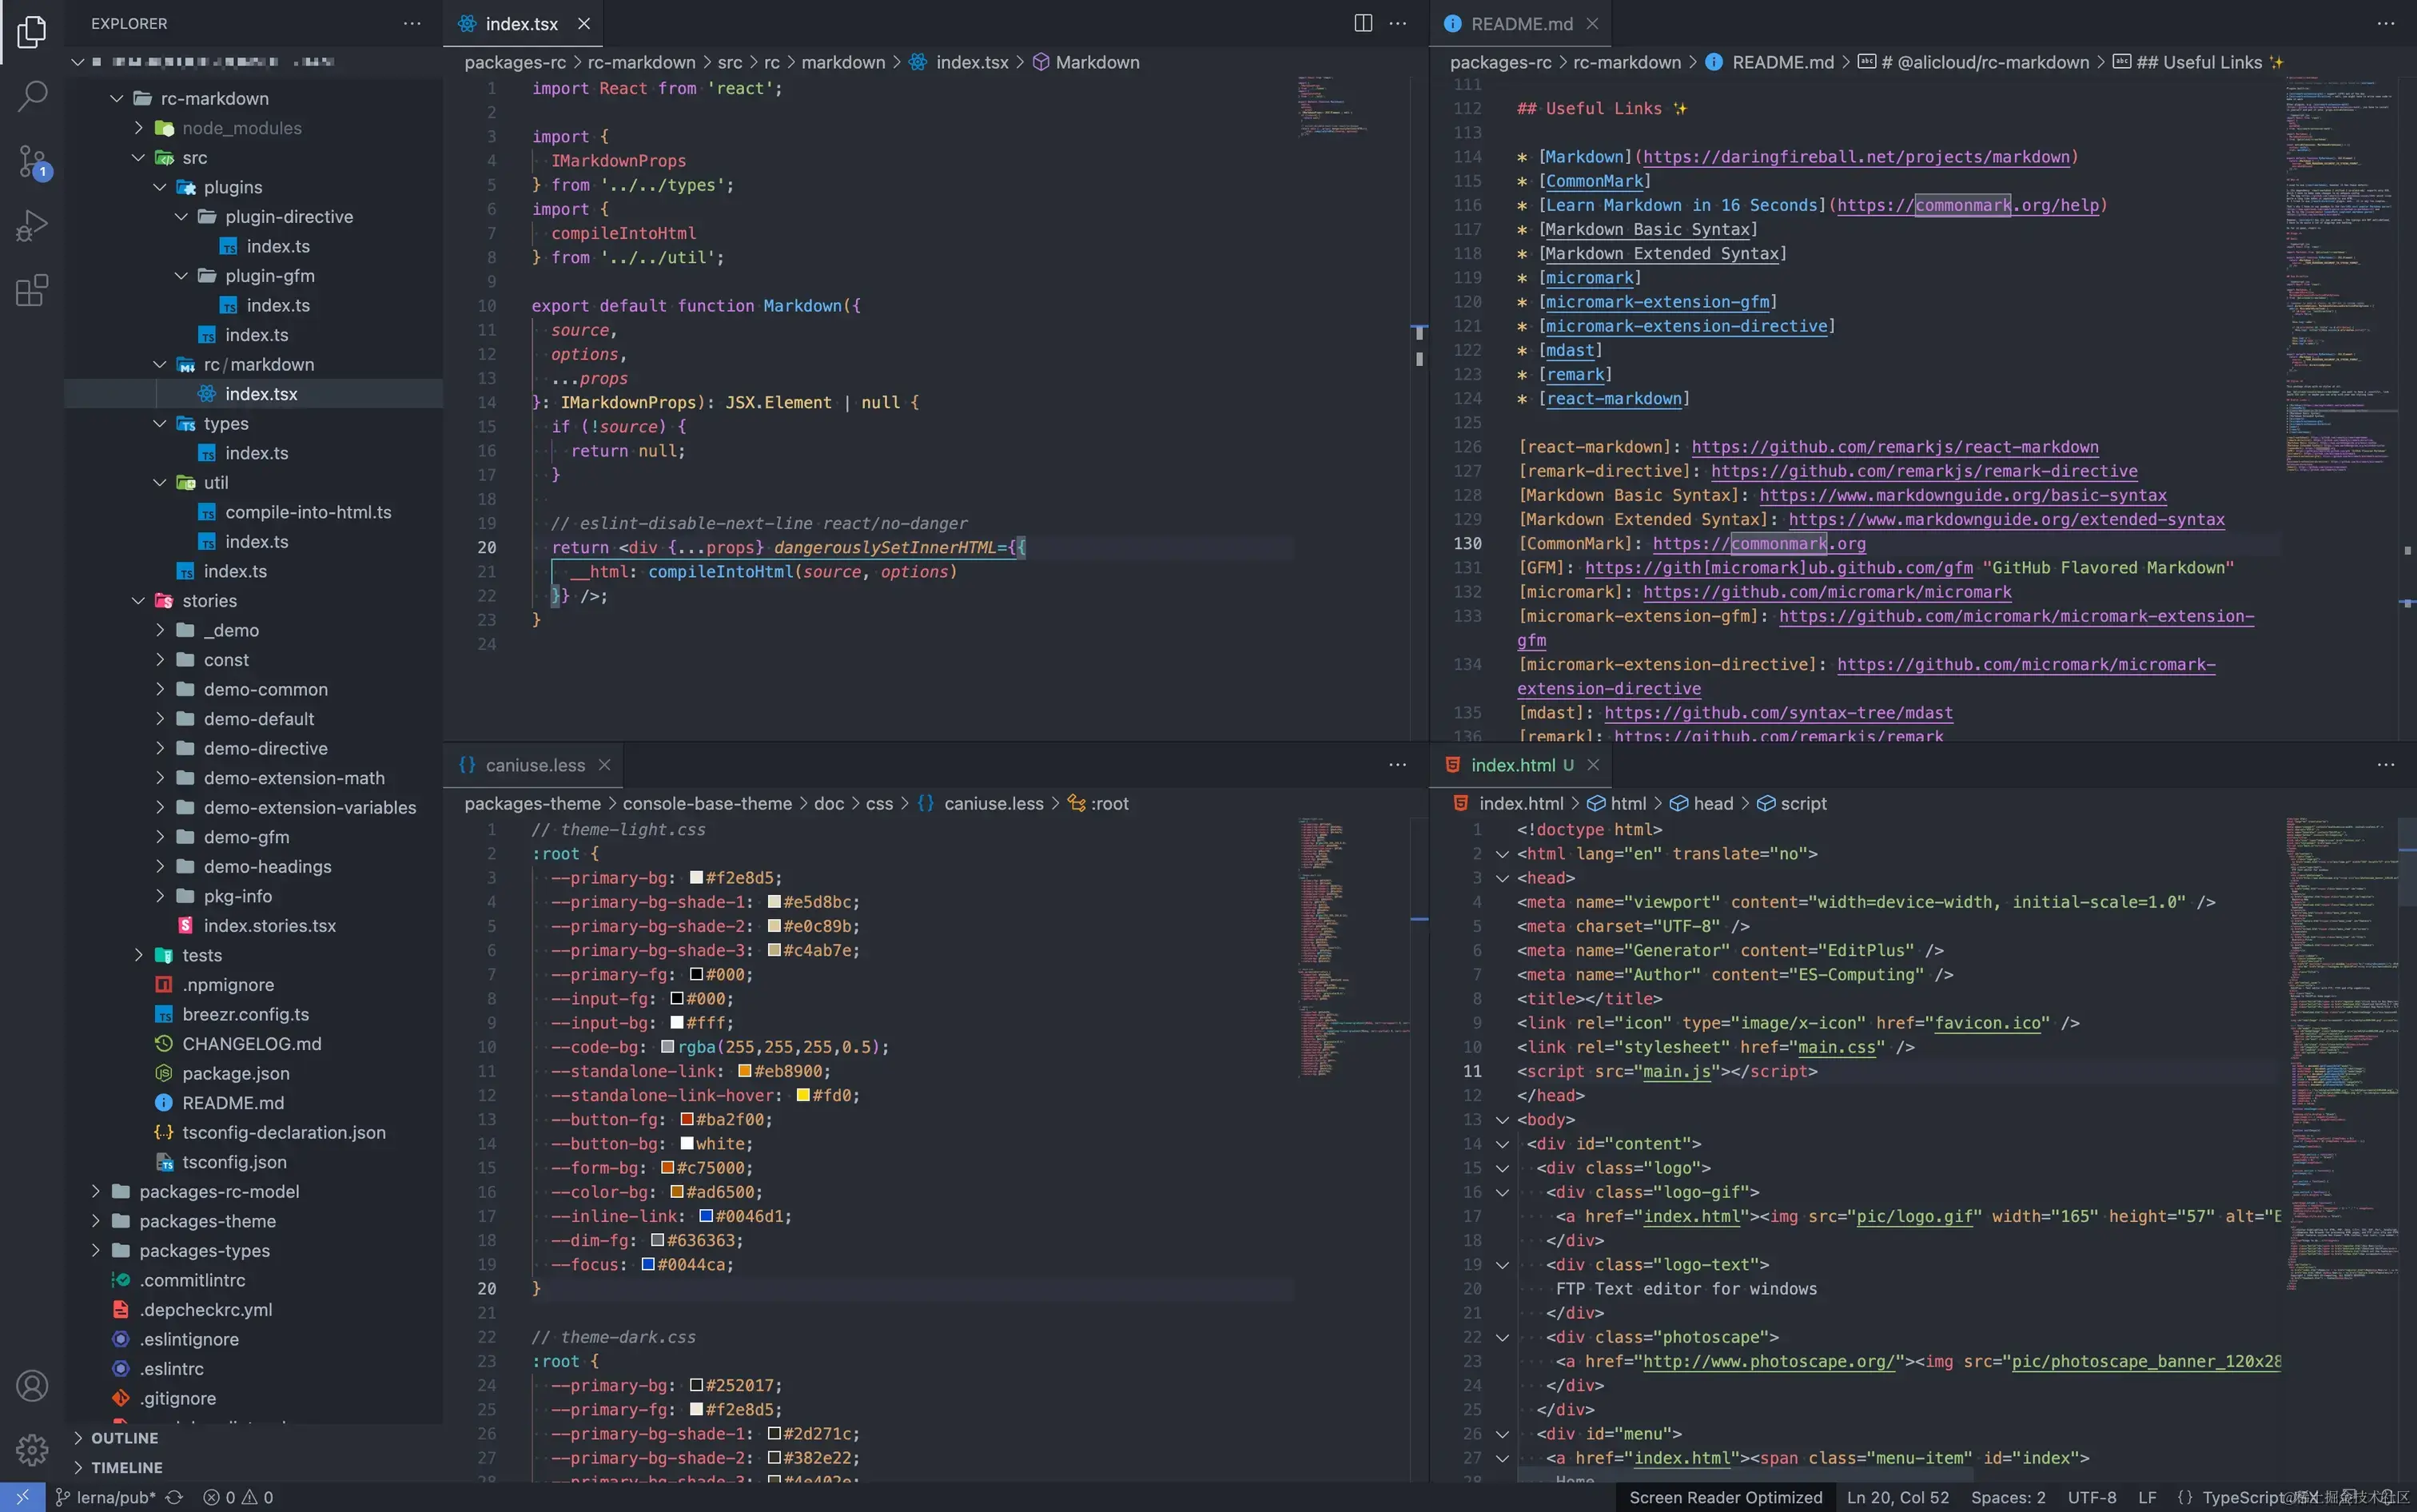The height and width of the screenshot is (1512, 2417).
Task: Switch to the caniuse.less tab
Action: pyautogui.click(x=534, y=765)
